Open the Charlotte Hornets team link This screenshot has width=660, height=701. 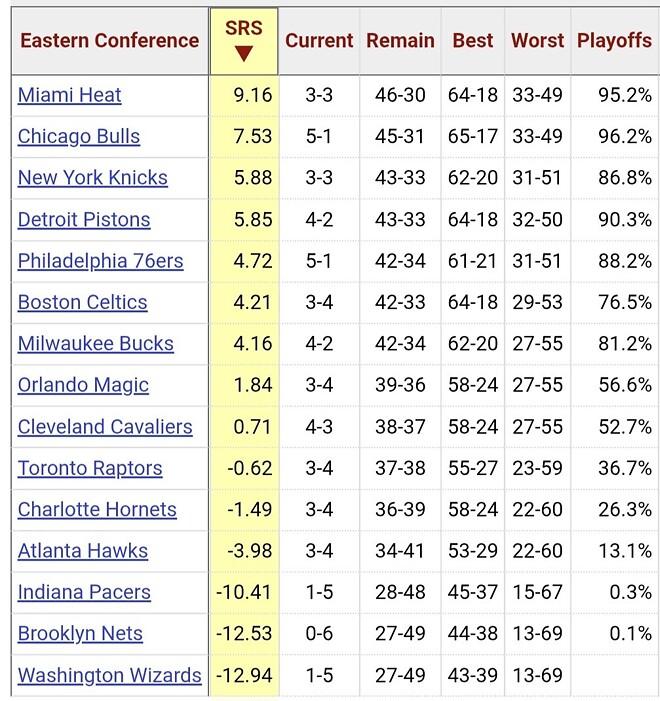(97, 510)
